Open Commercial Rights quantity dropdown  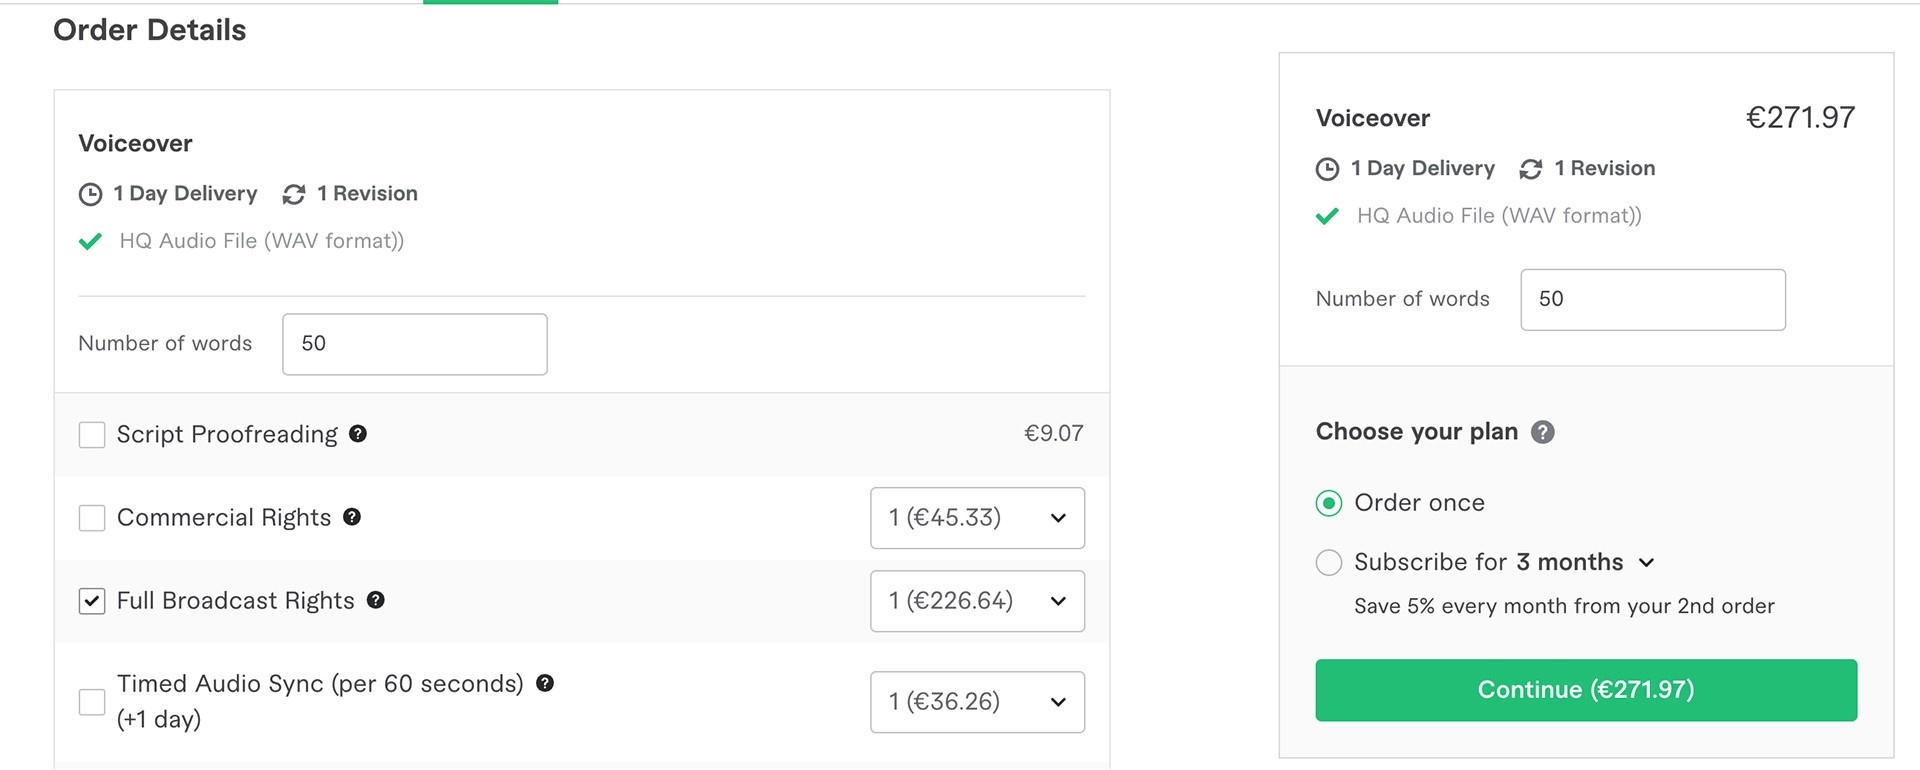click(977, 518)
